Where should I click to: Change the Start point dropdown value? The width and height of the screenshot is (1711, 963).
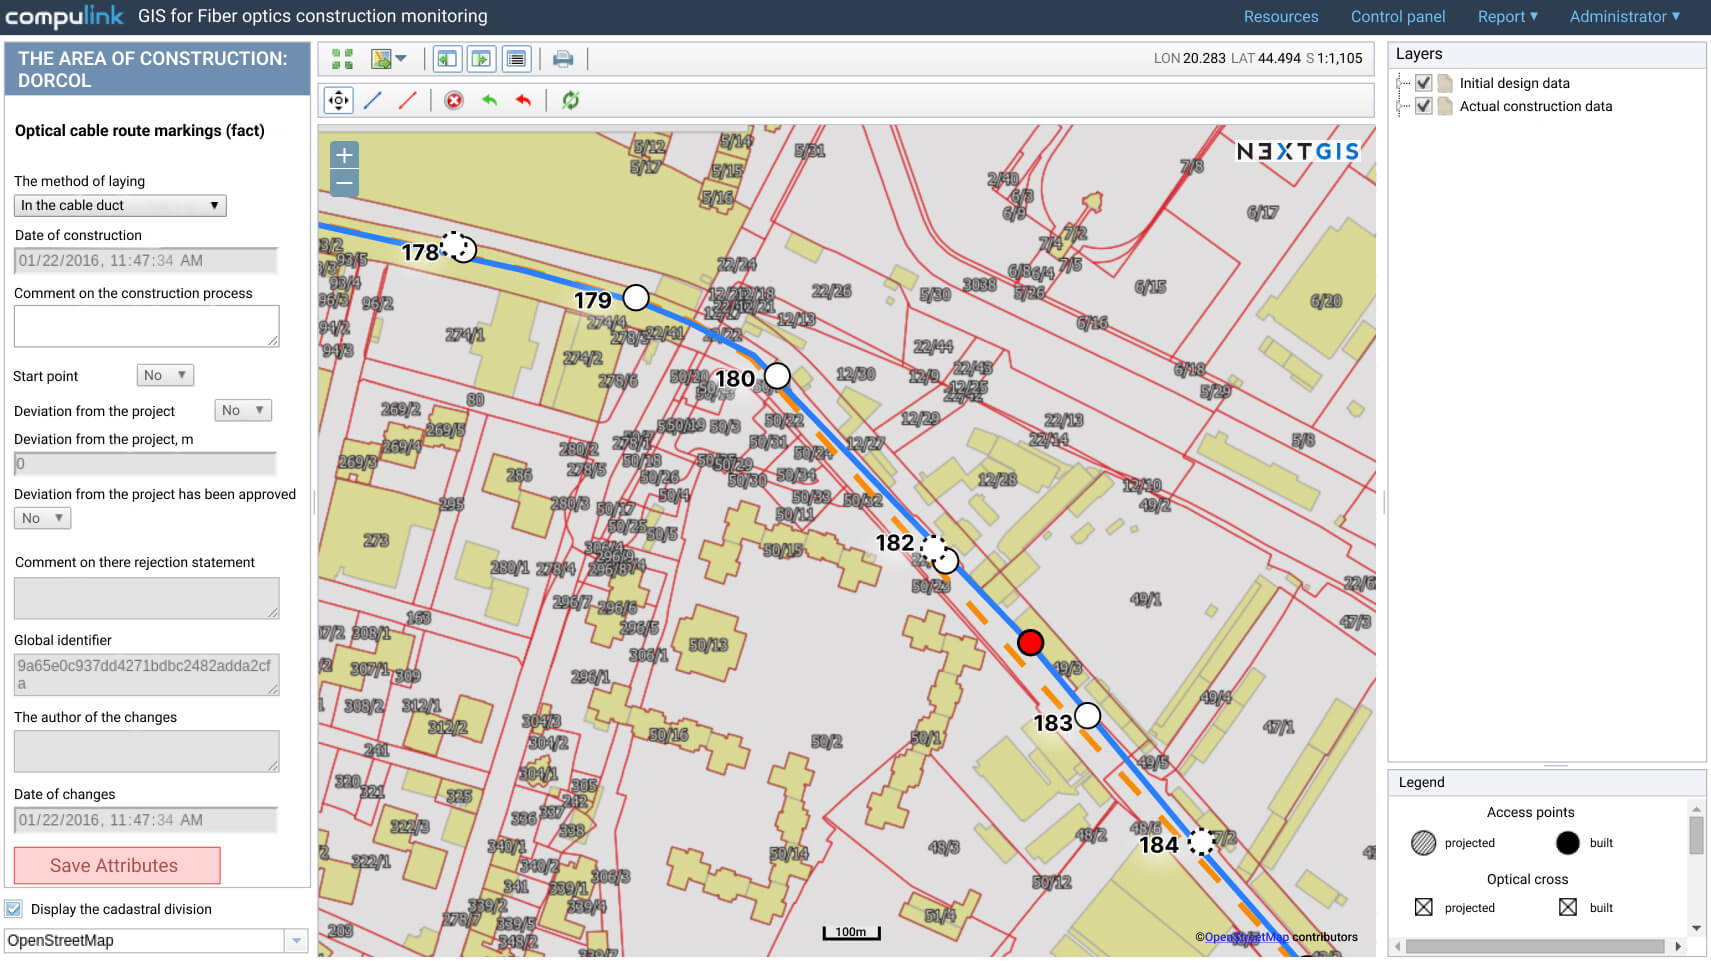pyautogui.click(x=164, y=375)
